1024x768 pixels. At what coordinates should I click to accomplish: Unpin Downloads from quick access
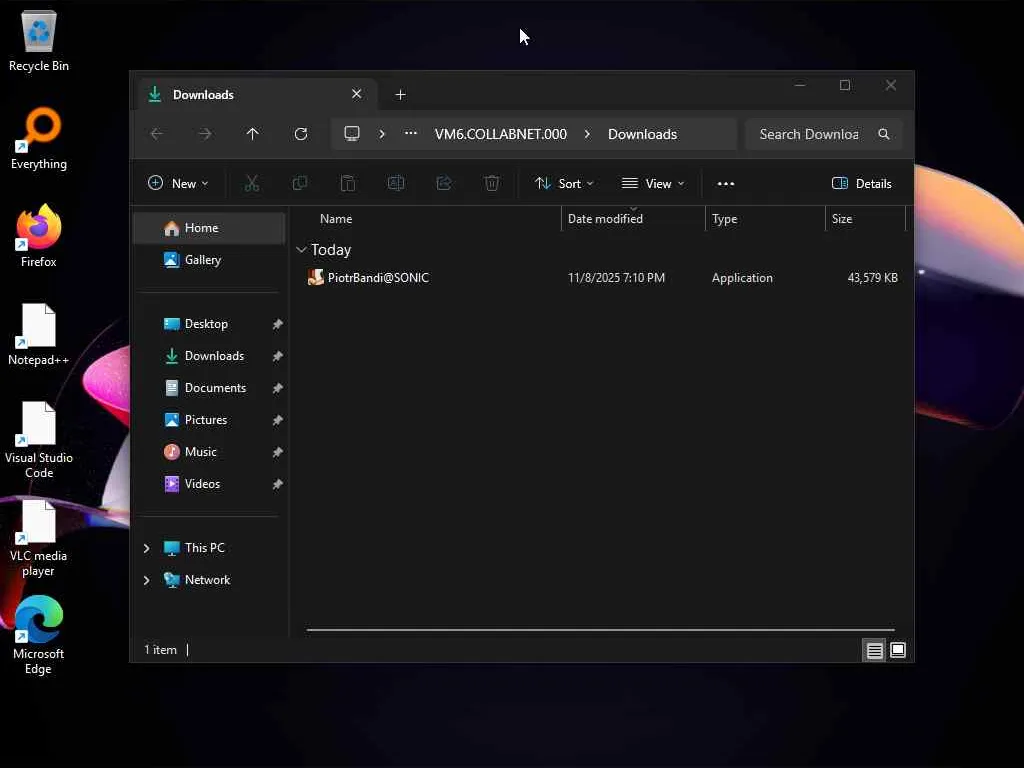278,356
